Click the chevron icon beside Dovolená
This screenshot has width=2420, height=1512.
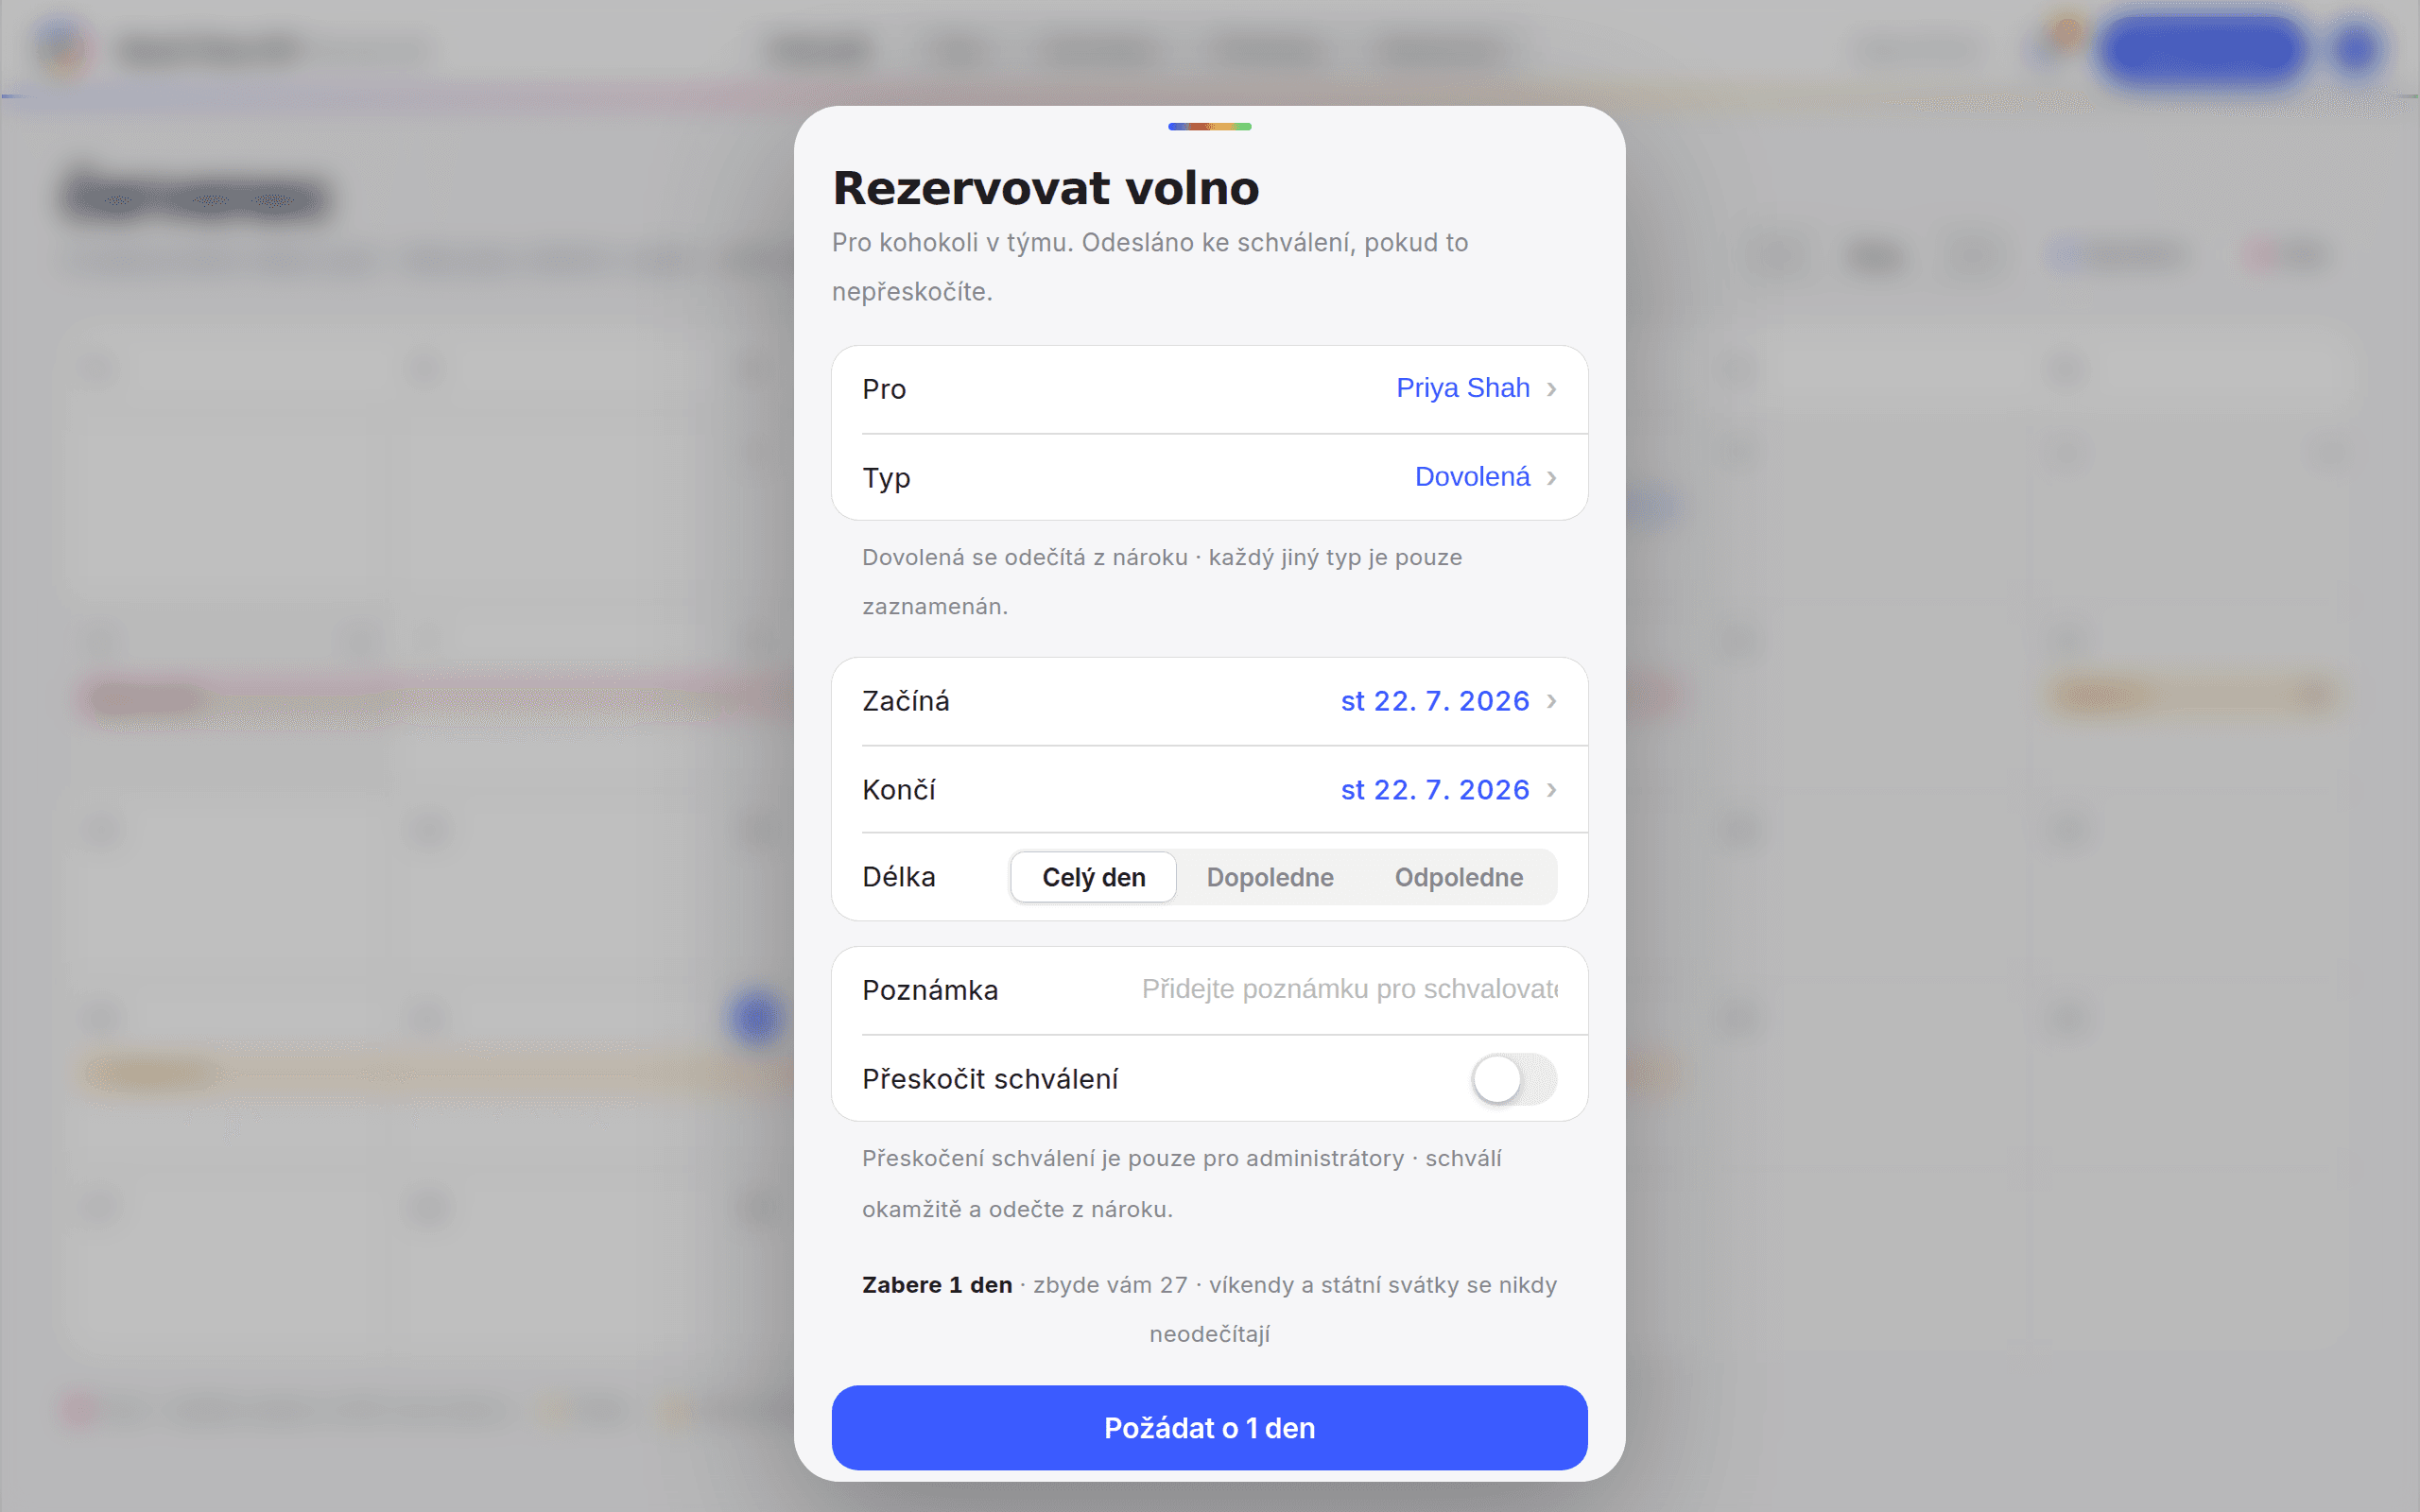click(1551, 478)
